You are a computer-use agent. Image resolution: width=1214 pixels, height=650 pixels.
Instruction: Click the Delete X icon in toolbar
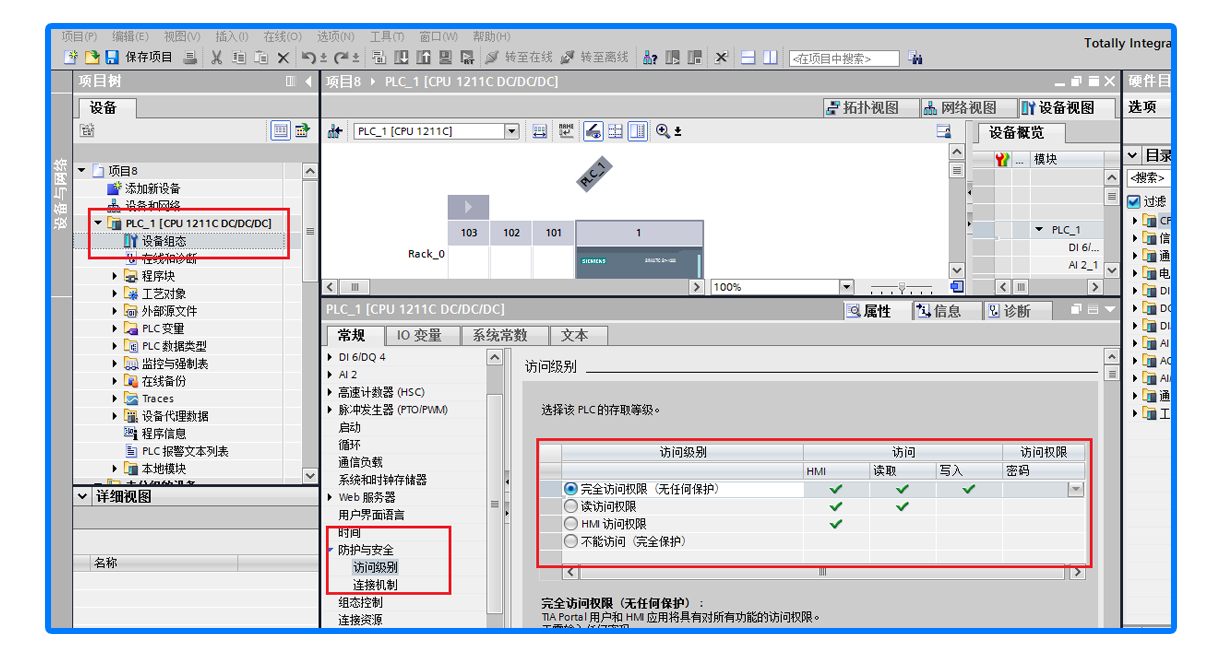tap(283, 57)
